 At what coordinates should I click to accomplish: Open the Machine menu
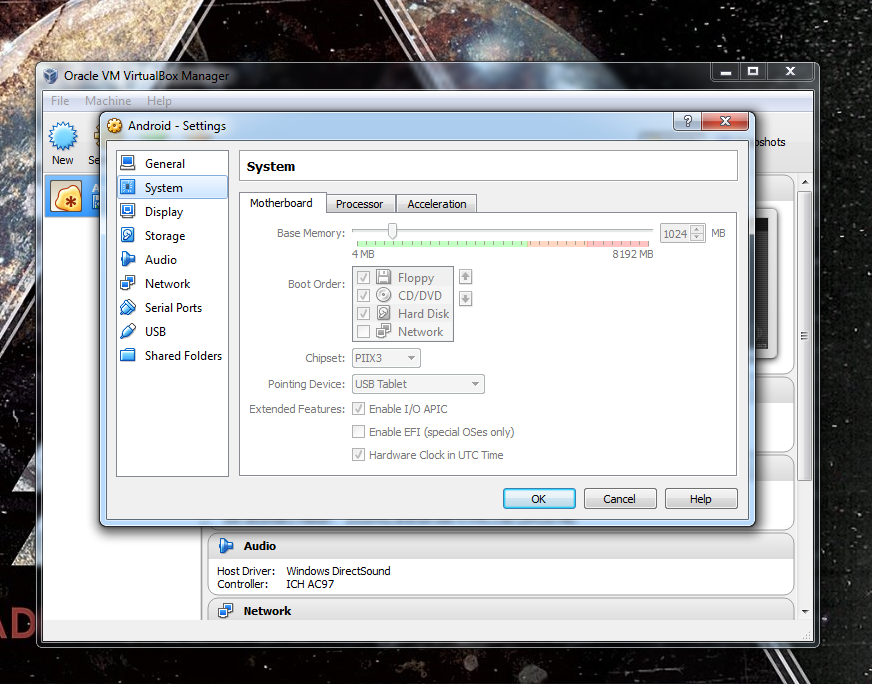(x=108, y=101)
